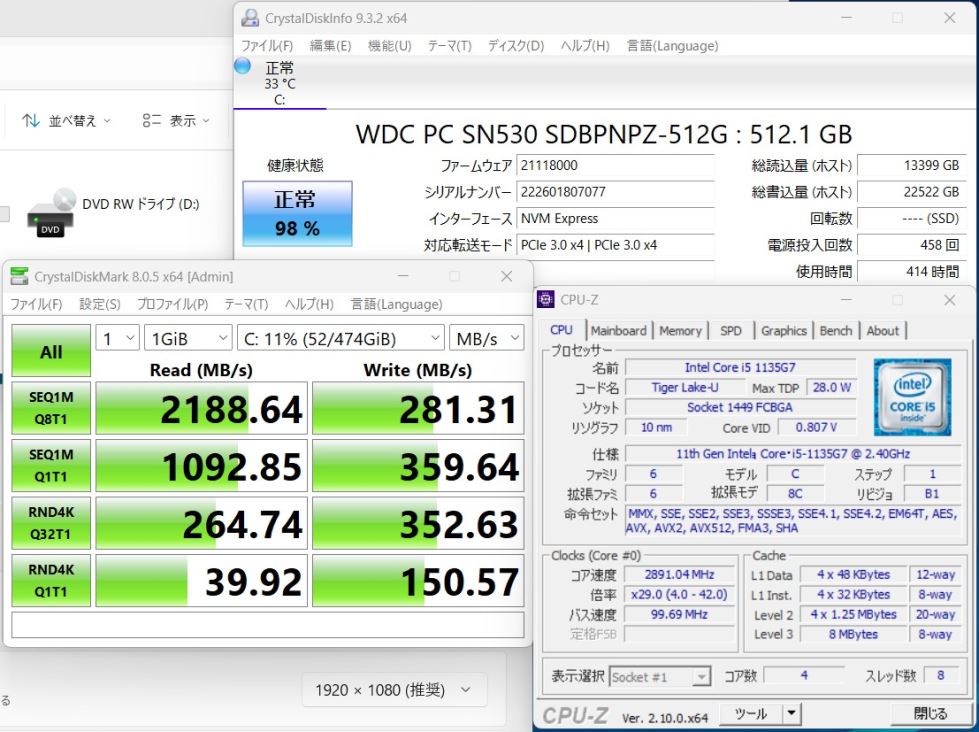Open CrystalDiskInfo 編集(E) menu
979x732 pixels.
(330, 46)
